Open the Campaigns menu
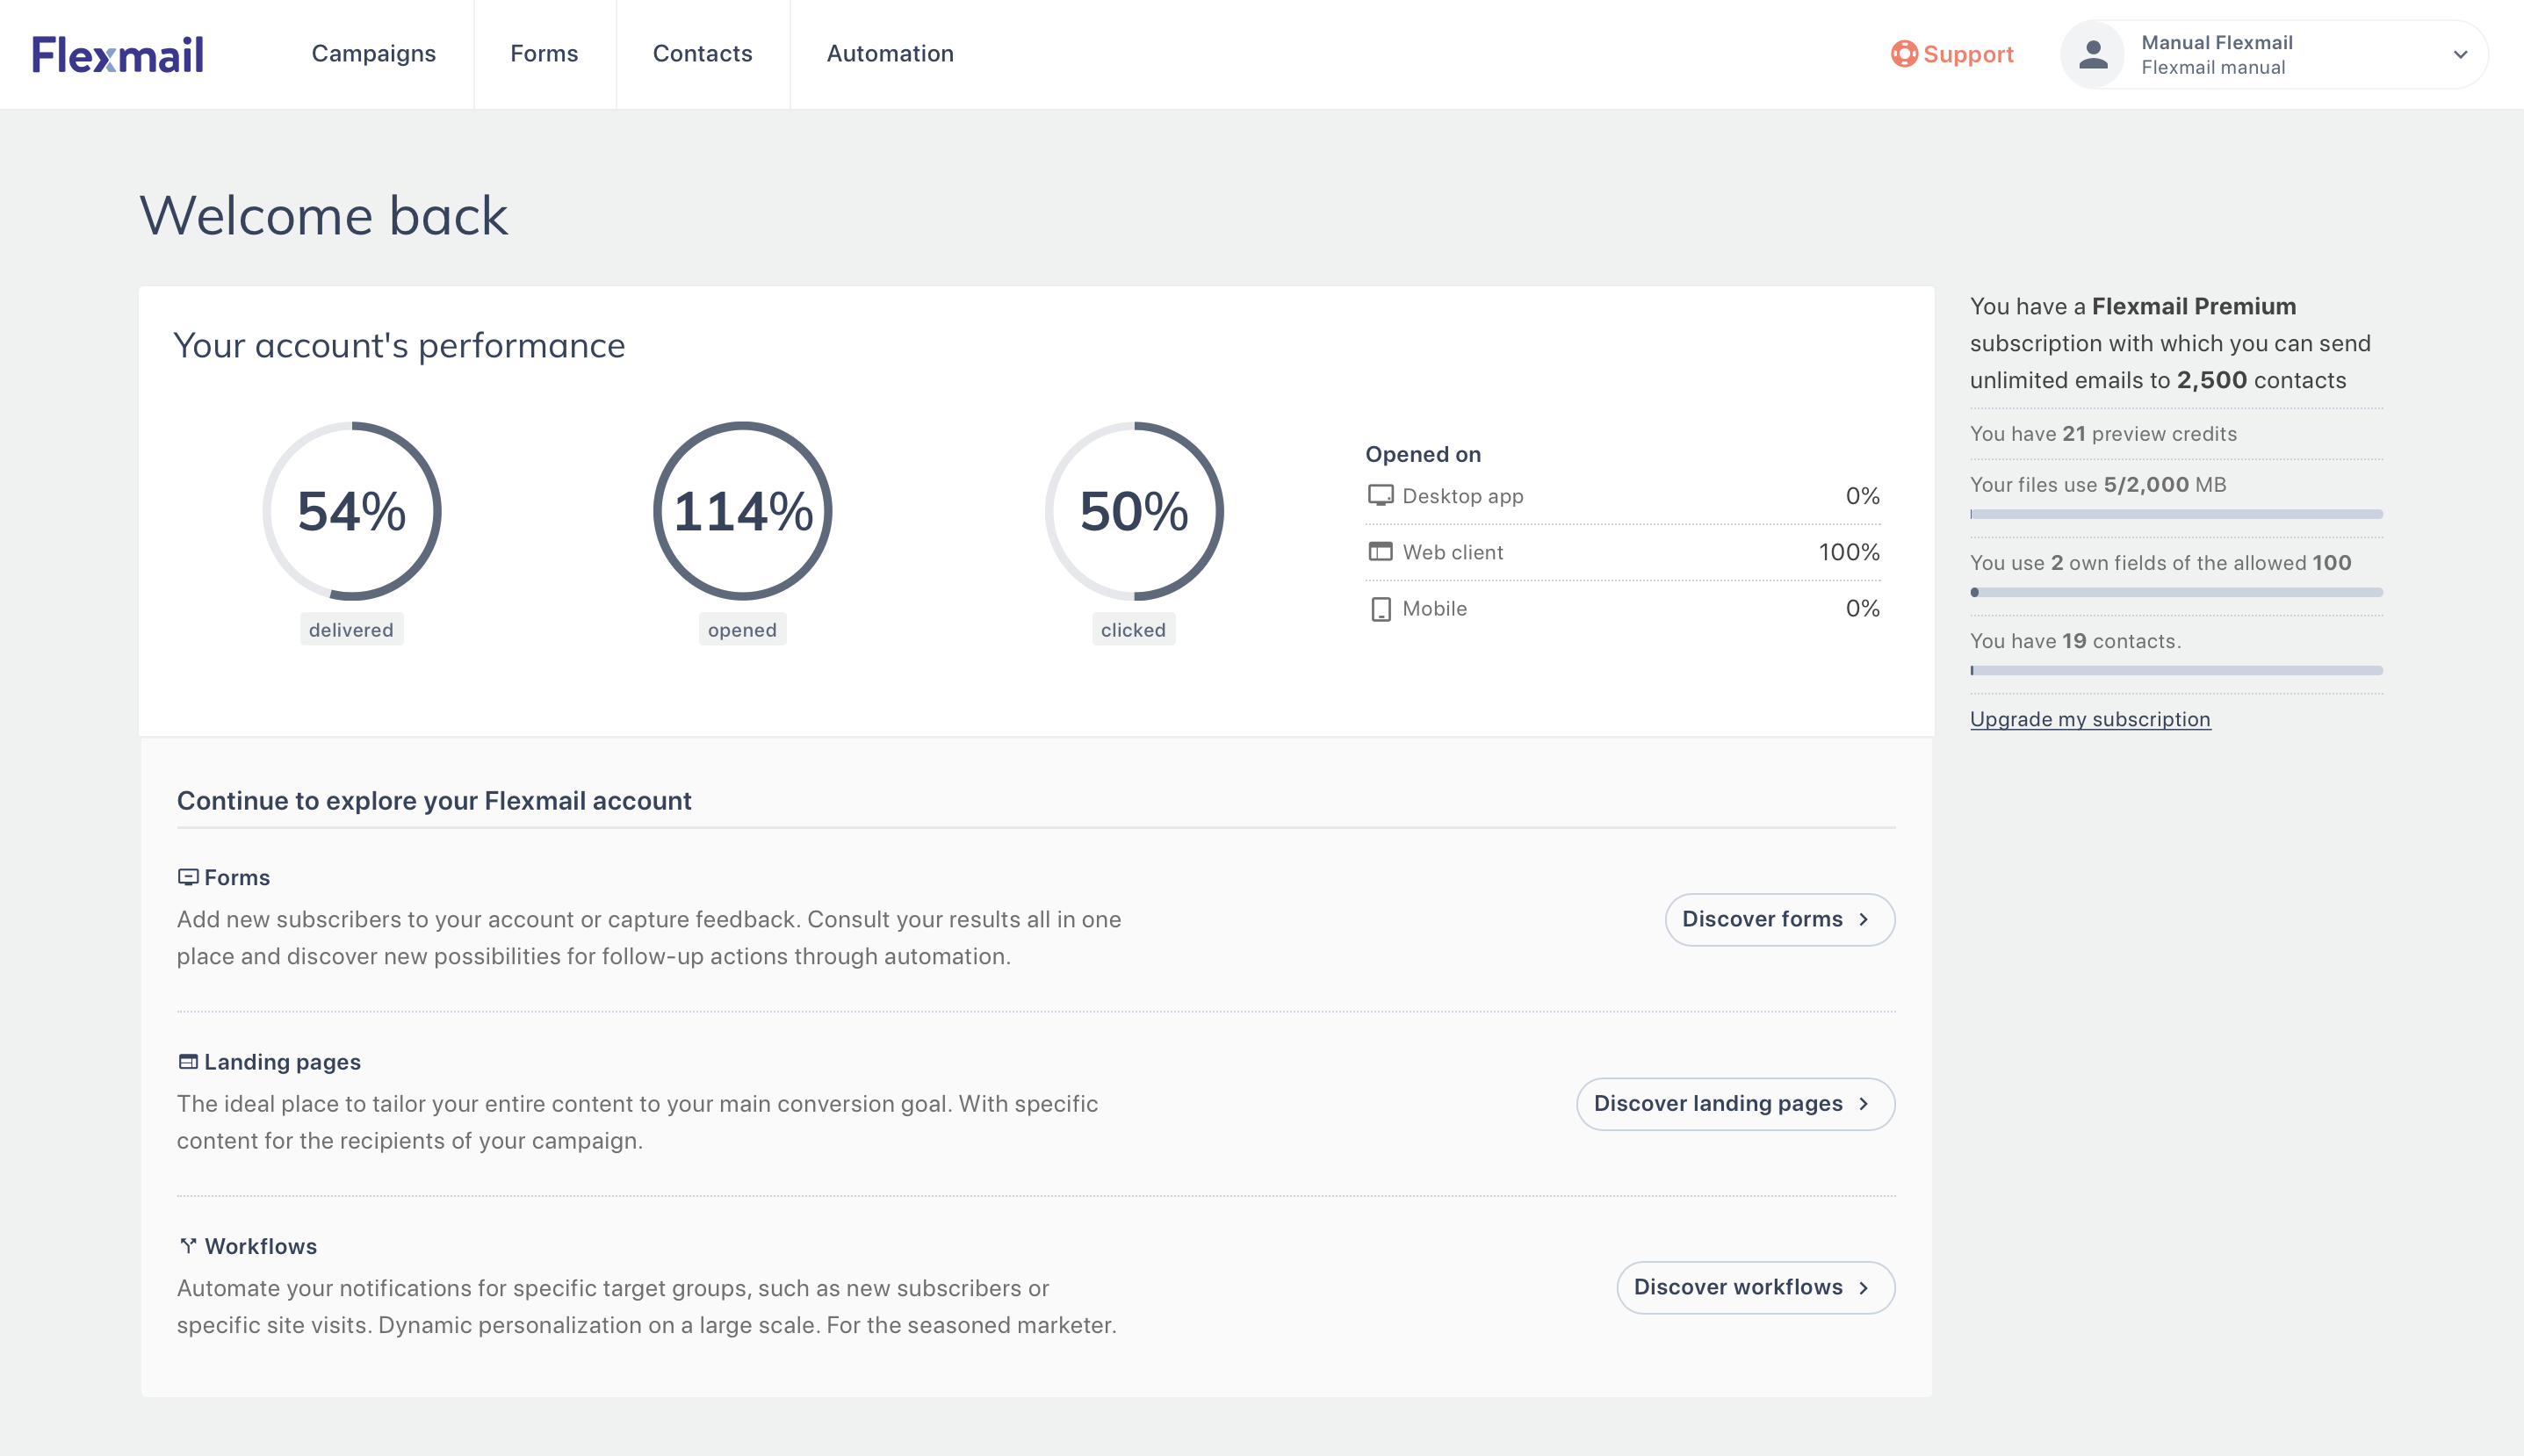 (374, 54)
